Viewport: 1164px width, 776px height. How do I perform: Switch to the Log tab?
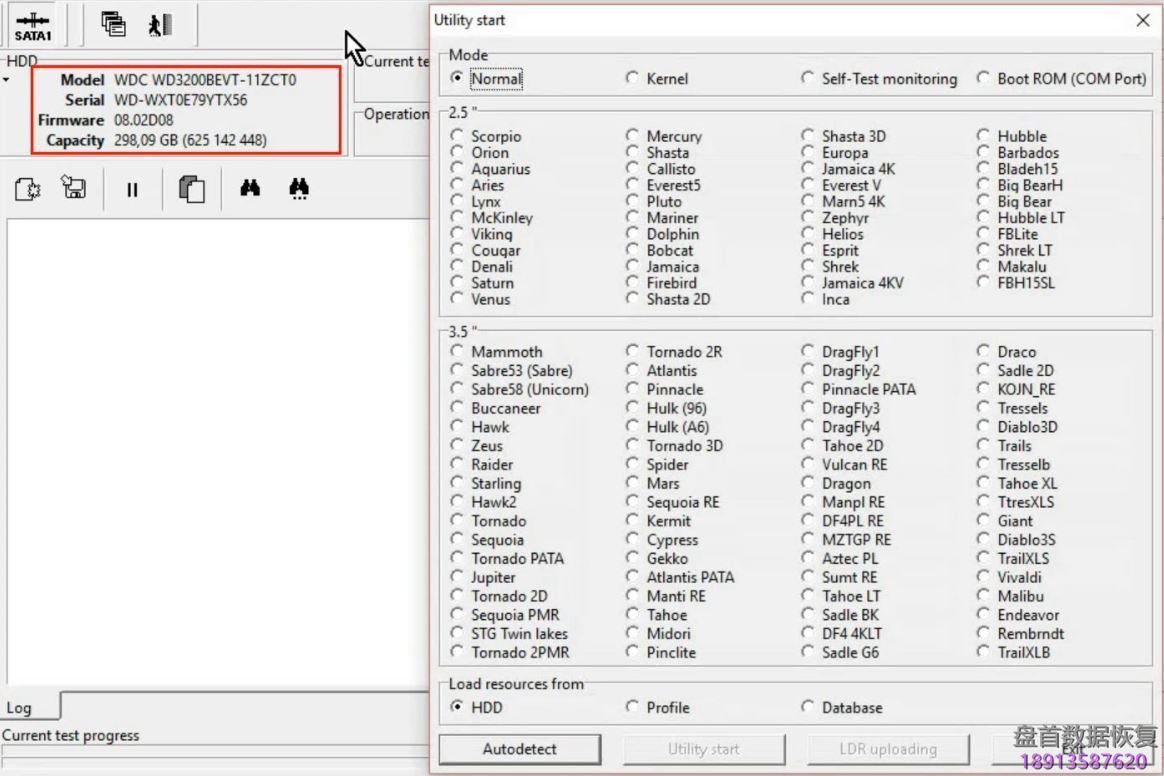tap(24, 707)
